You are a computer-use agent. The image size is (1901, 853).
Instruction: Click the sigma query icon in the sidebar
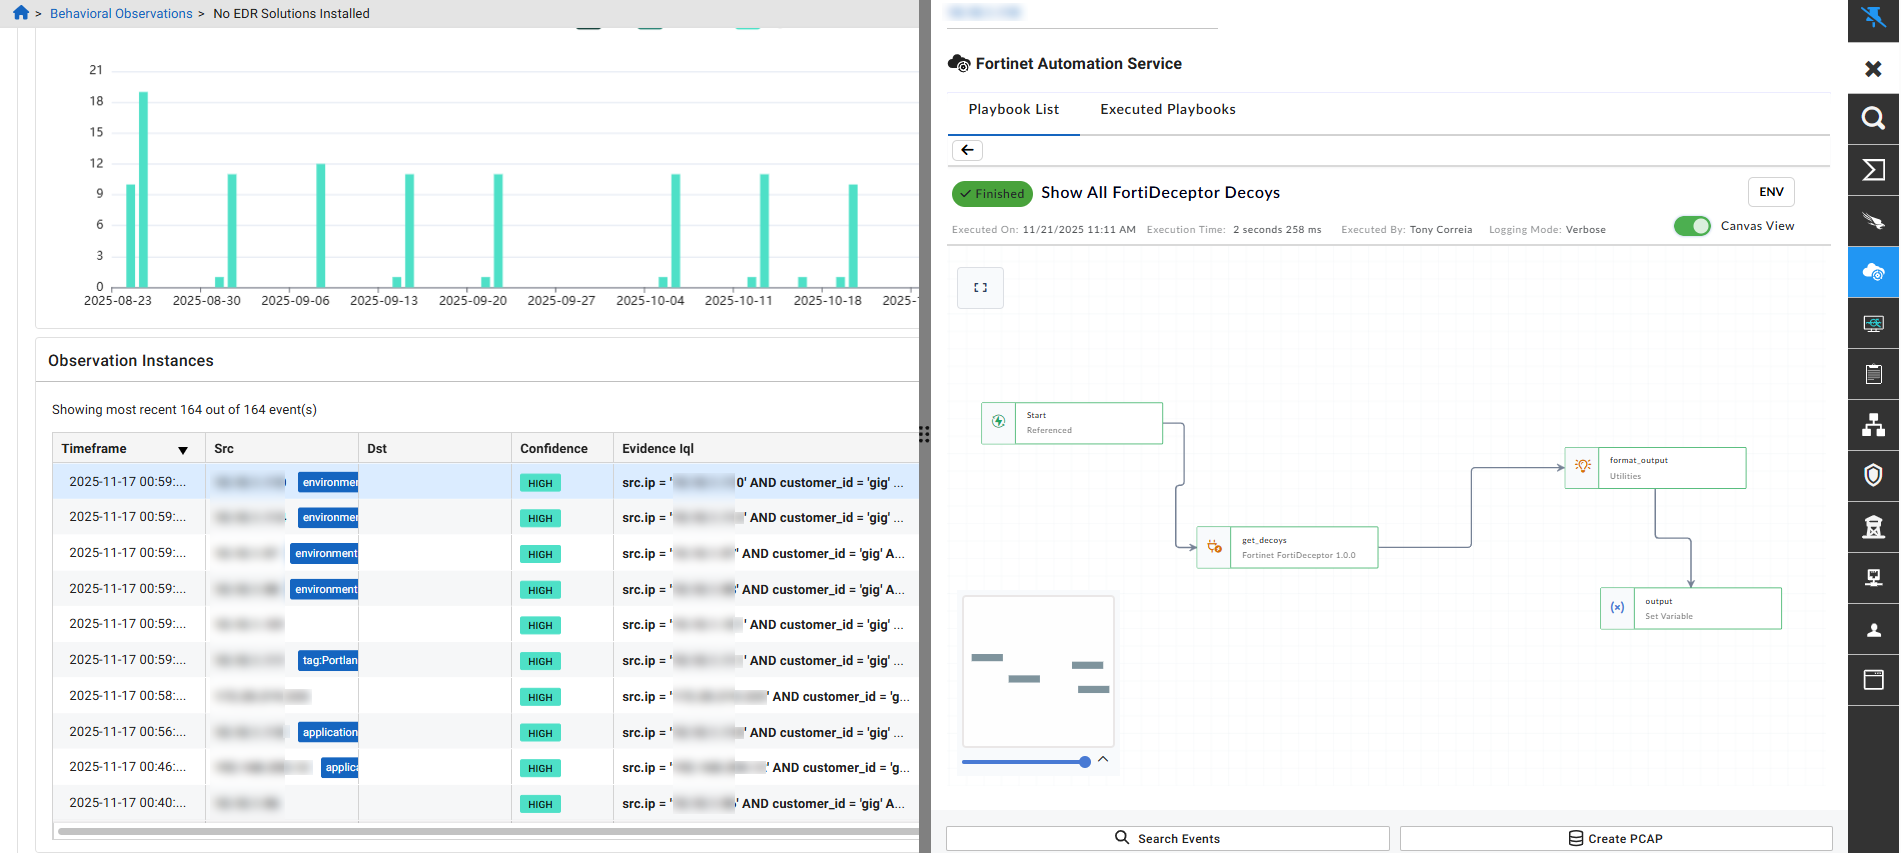click(1873, 170)
